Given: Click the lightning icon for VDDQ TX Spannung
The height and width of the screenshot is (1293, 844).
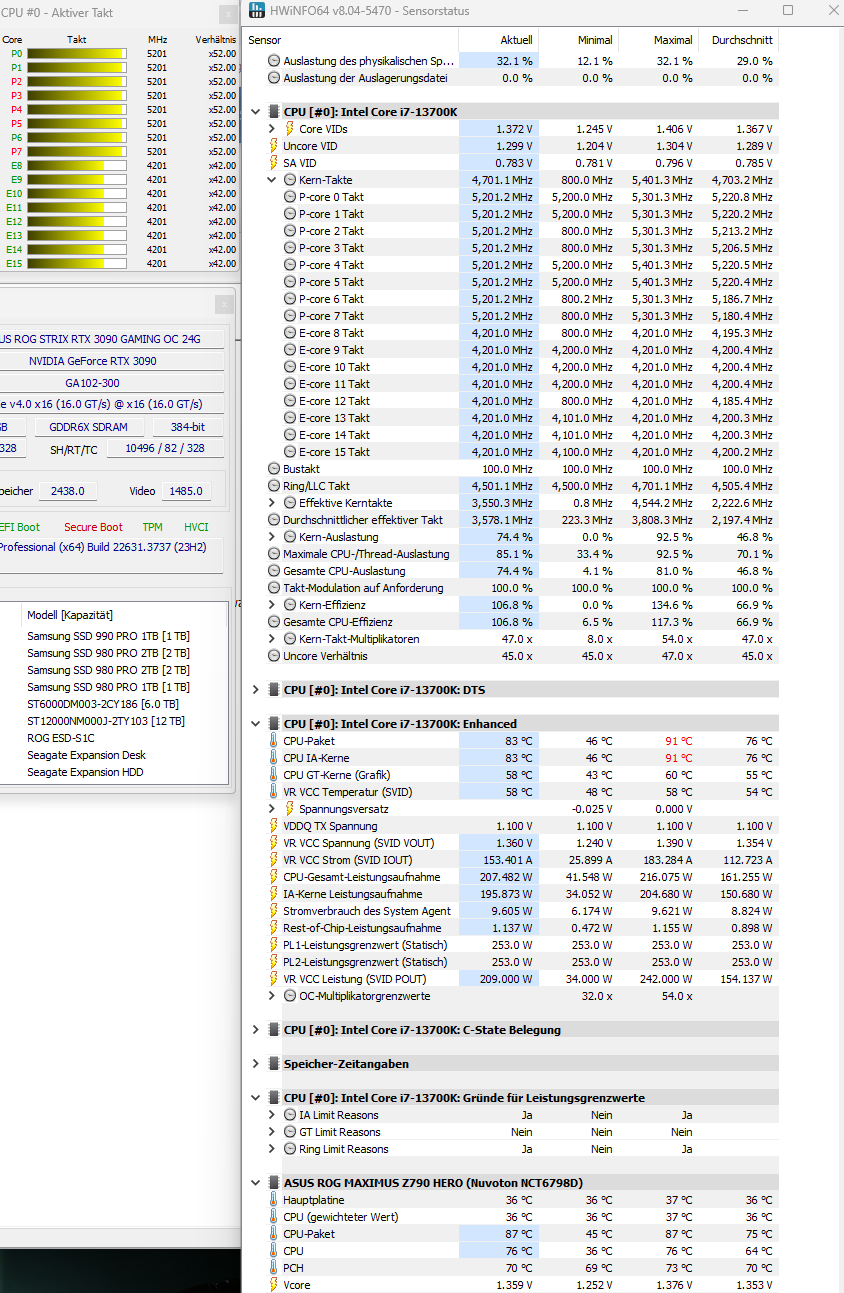Looking at the screenshot, I should click(x=274, y=826).
